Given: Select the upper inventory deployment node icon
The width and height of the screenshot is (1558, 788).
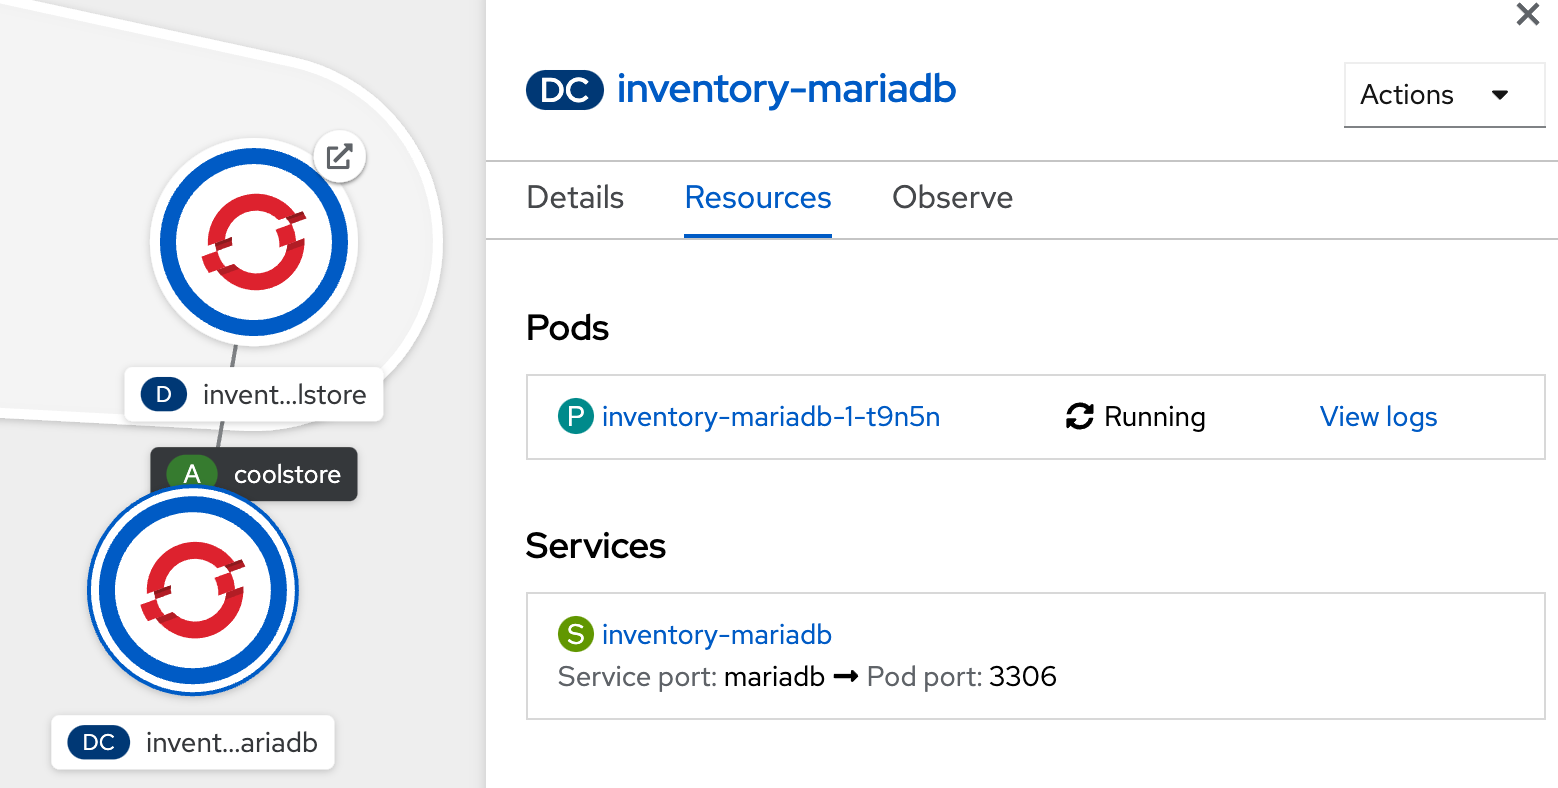Looking at the screenshot, I should click(x=254, y=242).
